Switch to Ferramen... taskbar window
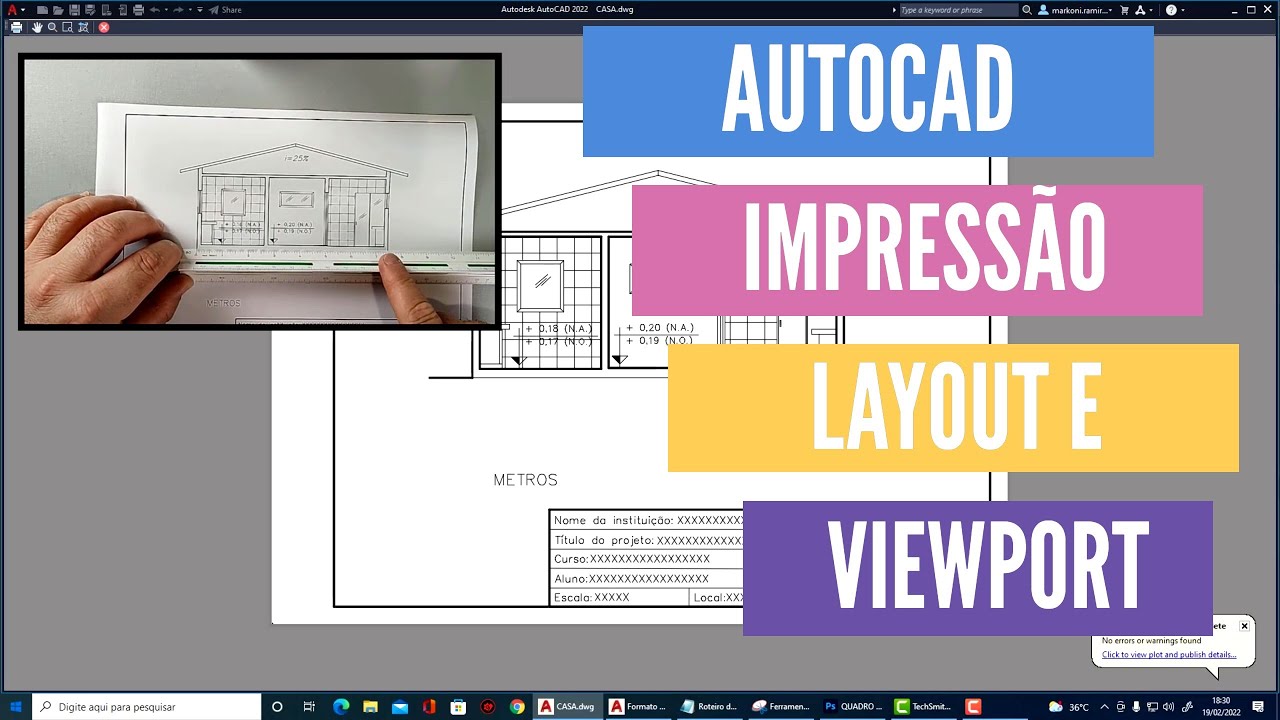The image size is (1280, 720). coord(780,707)
